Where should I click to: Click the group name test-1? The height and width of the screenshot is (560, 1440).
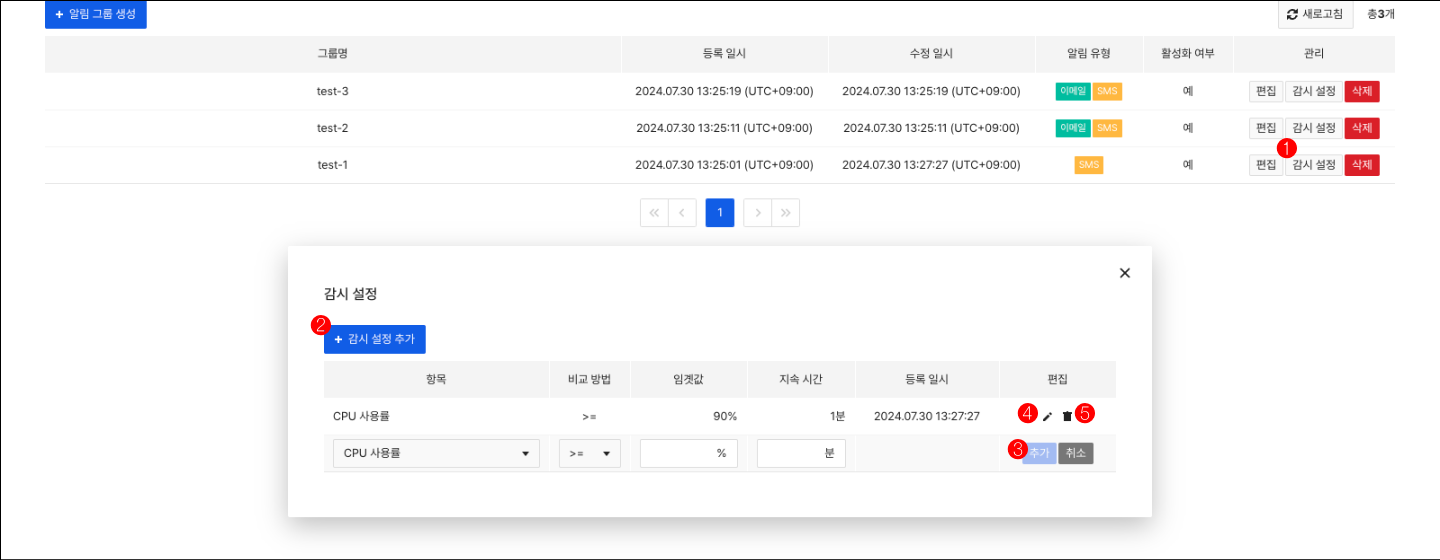pyautogui.click(x=333, y=165)
